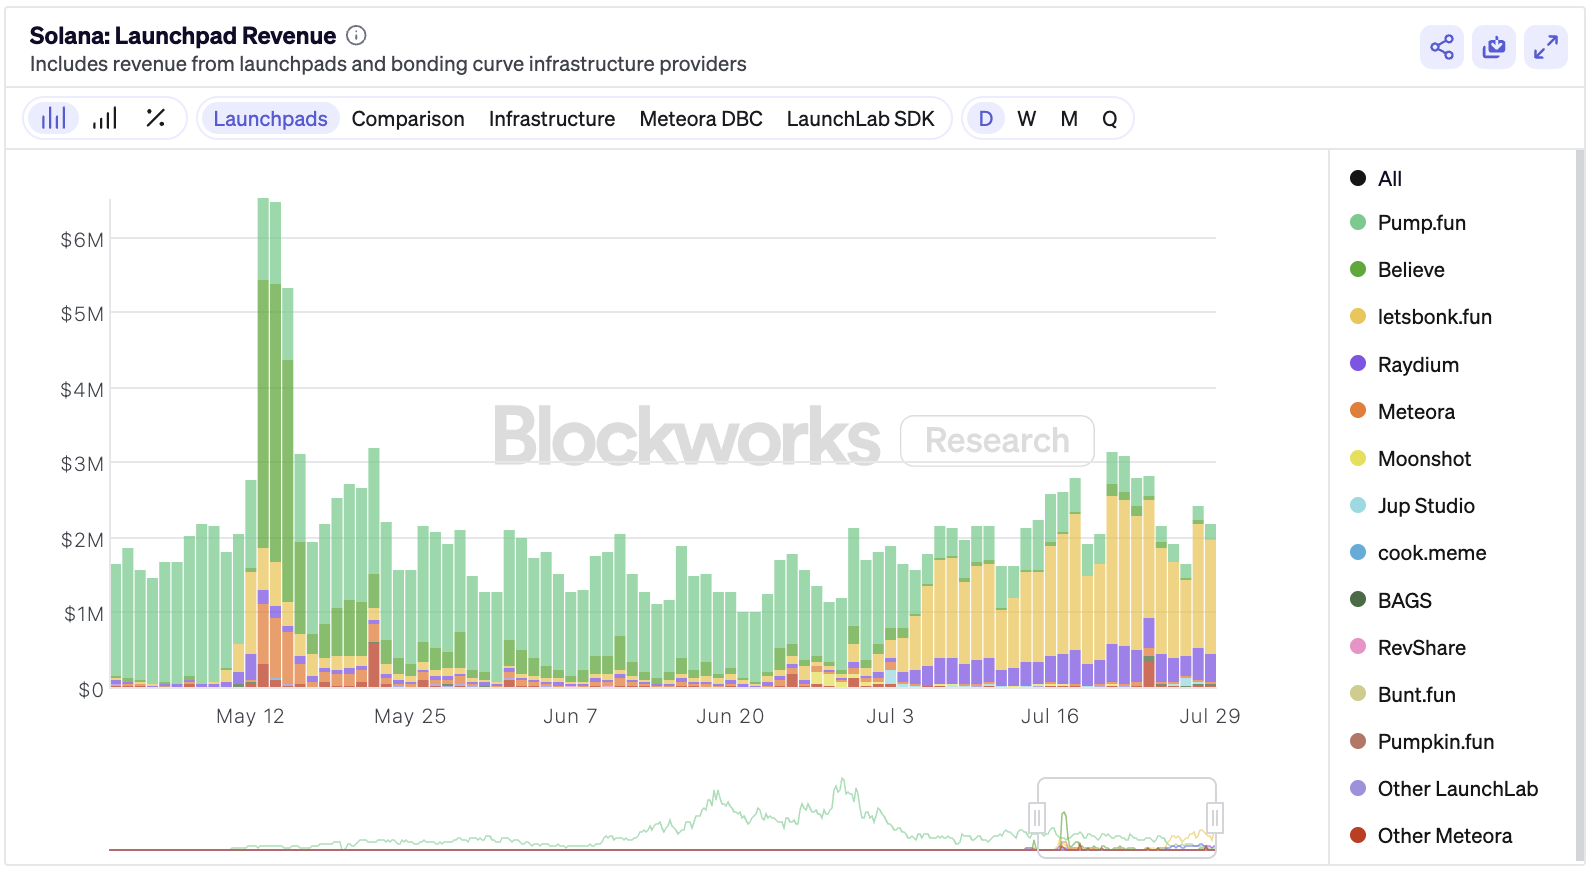Toggle Believe series visibility
1596x874 pixels.
(x=1410, y=270)
